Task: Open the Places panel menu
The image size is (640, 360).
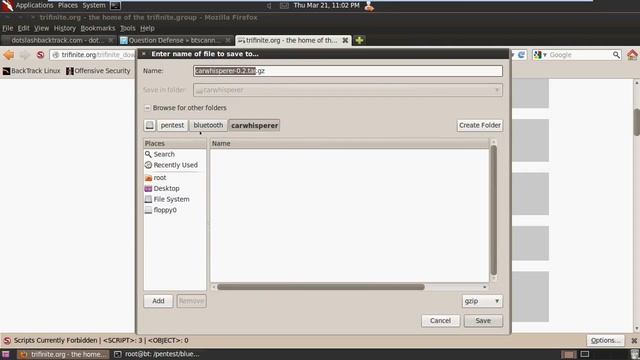Action: [67, 5]
